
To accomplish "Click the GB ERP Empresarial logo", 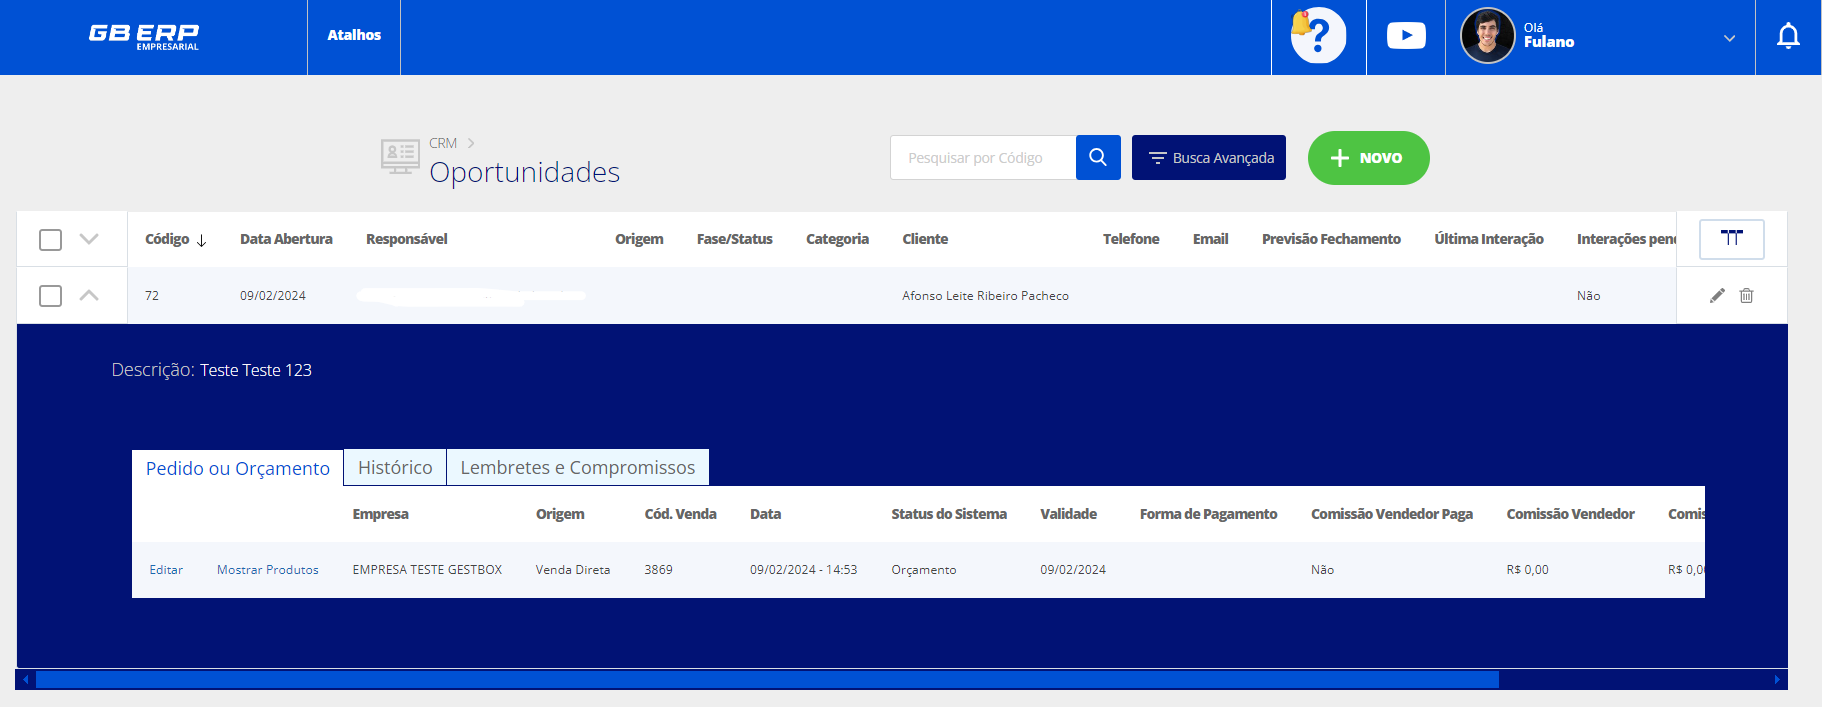I will 144,36.
